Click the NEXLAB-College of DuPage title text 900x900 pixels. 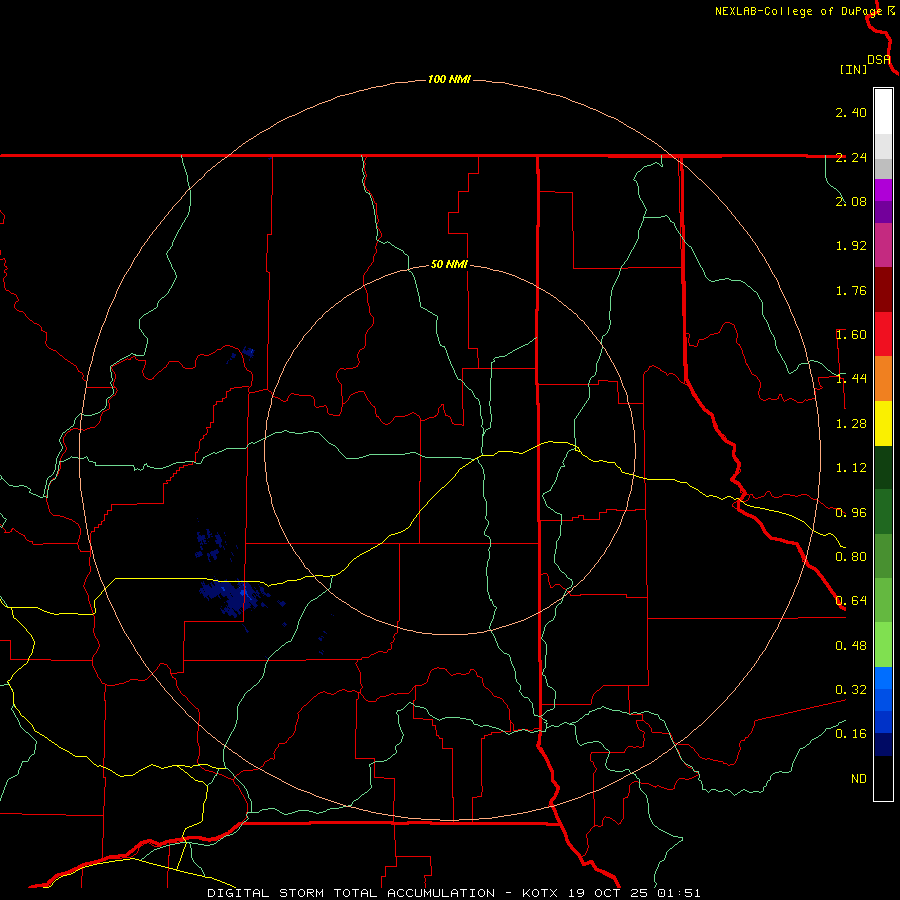pos(800,11)
